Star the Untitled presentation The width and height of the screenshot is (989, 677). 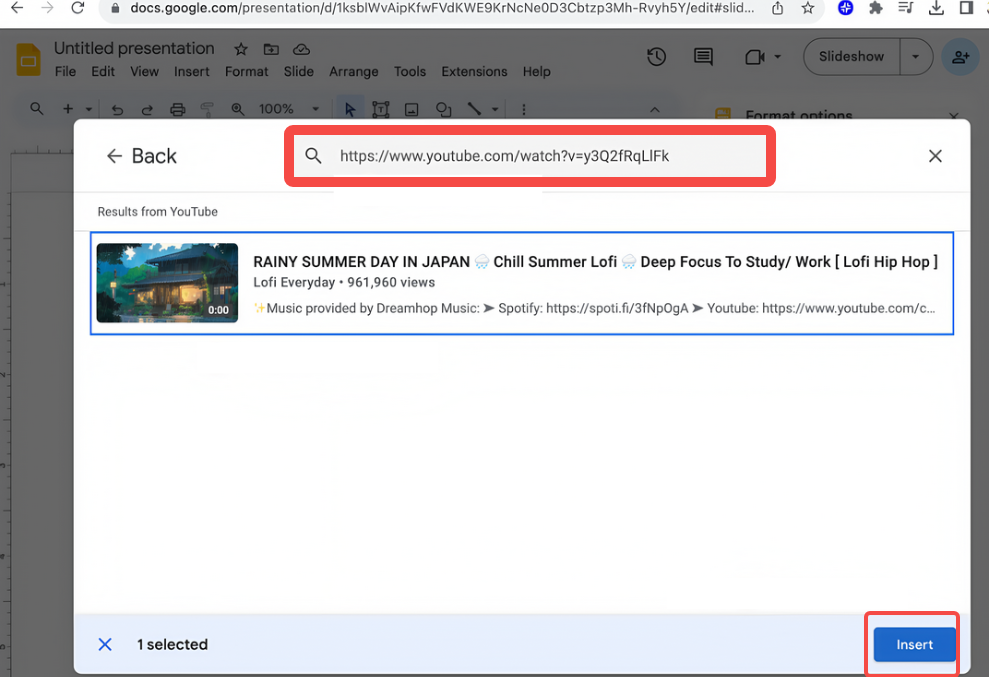click(x=240, y=49)
